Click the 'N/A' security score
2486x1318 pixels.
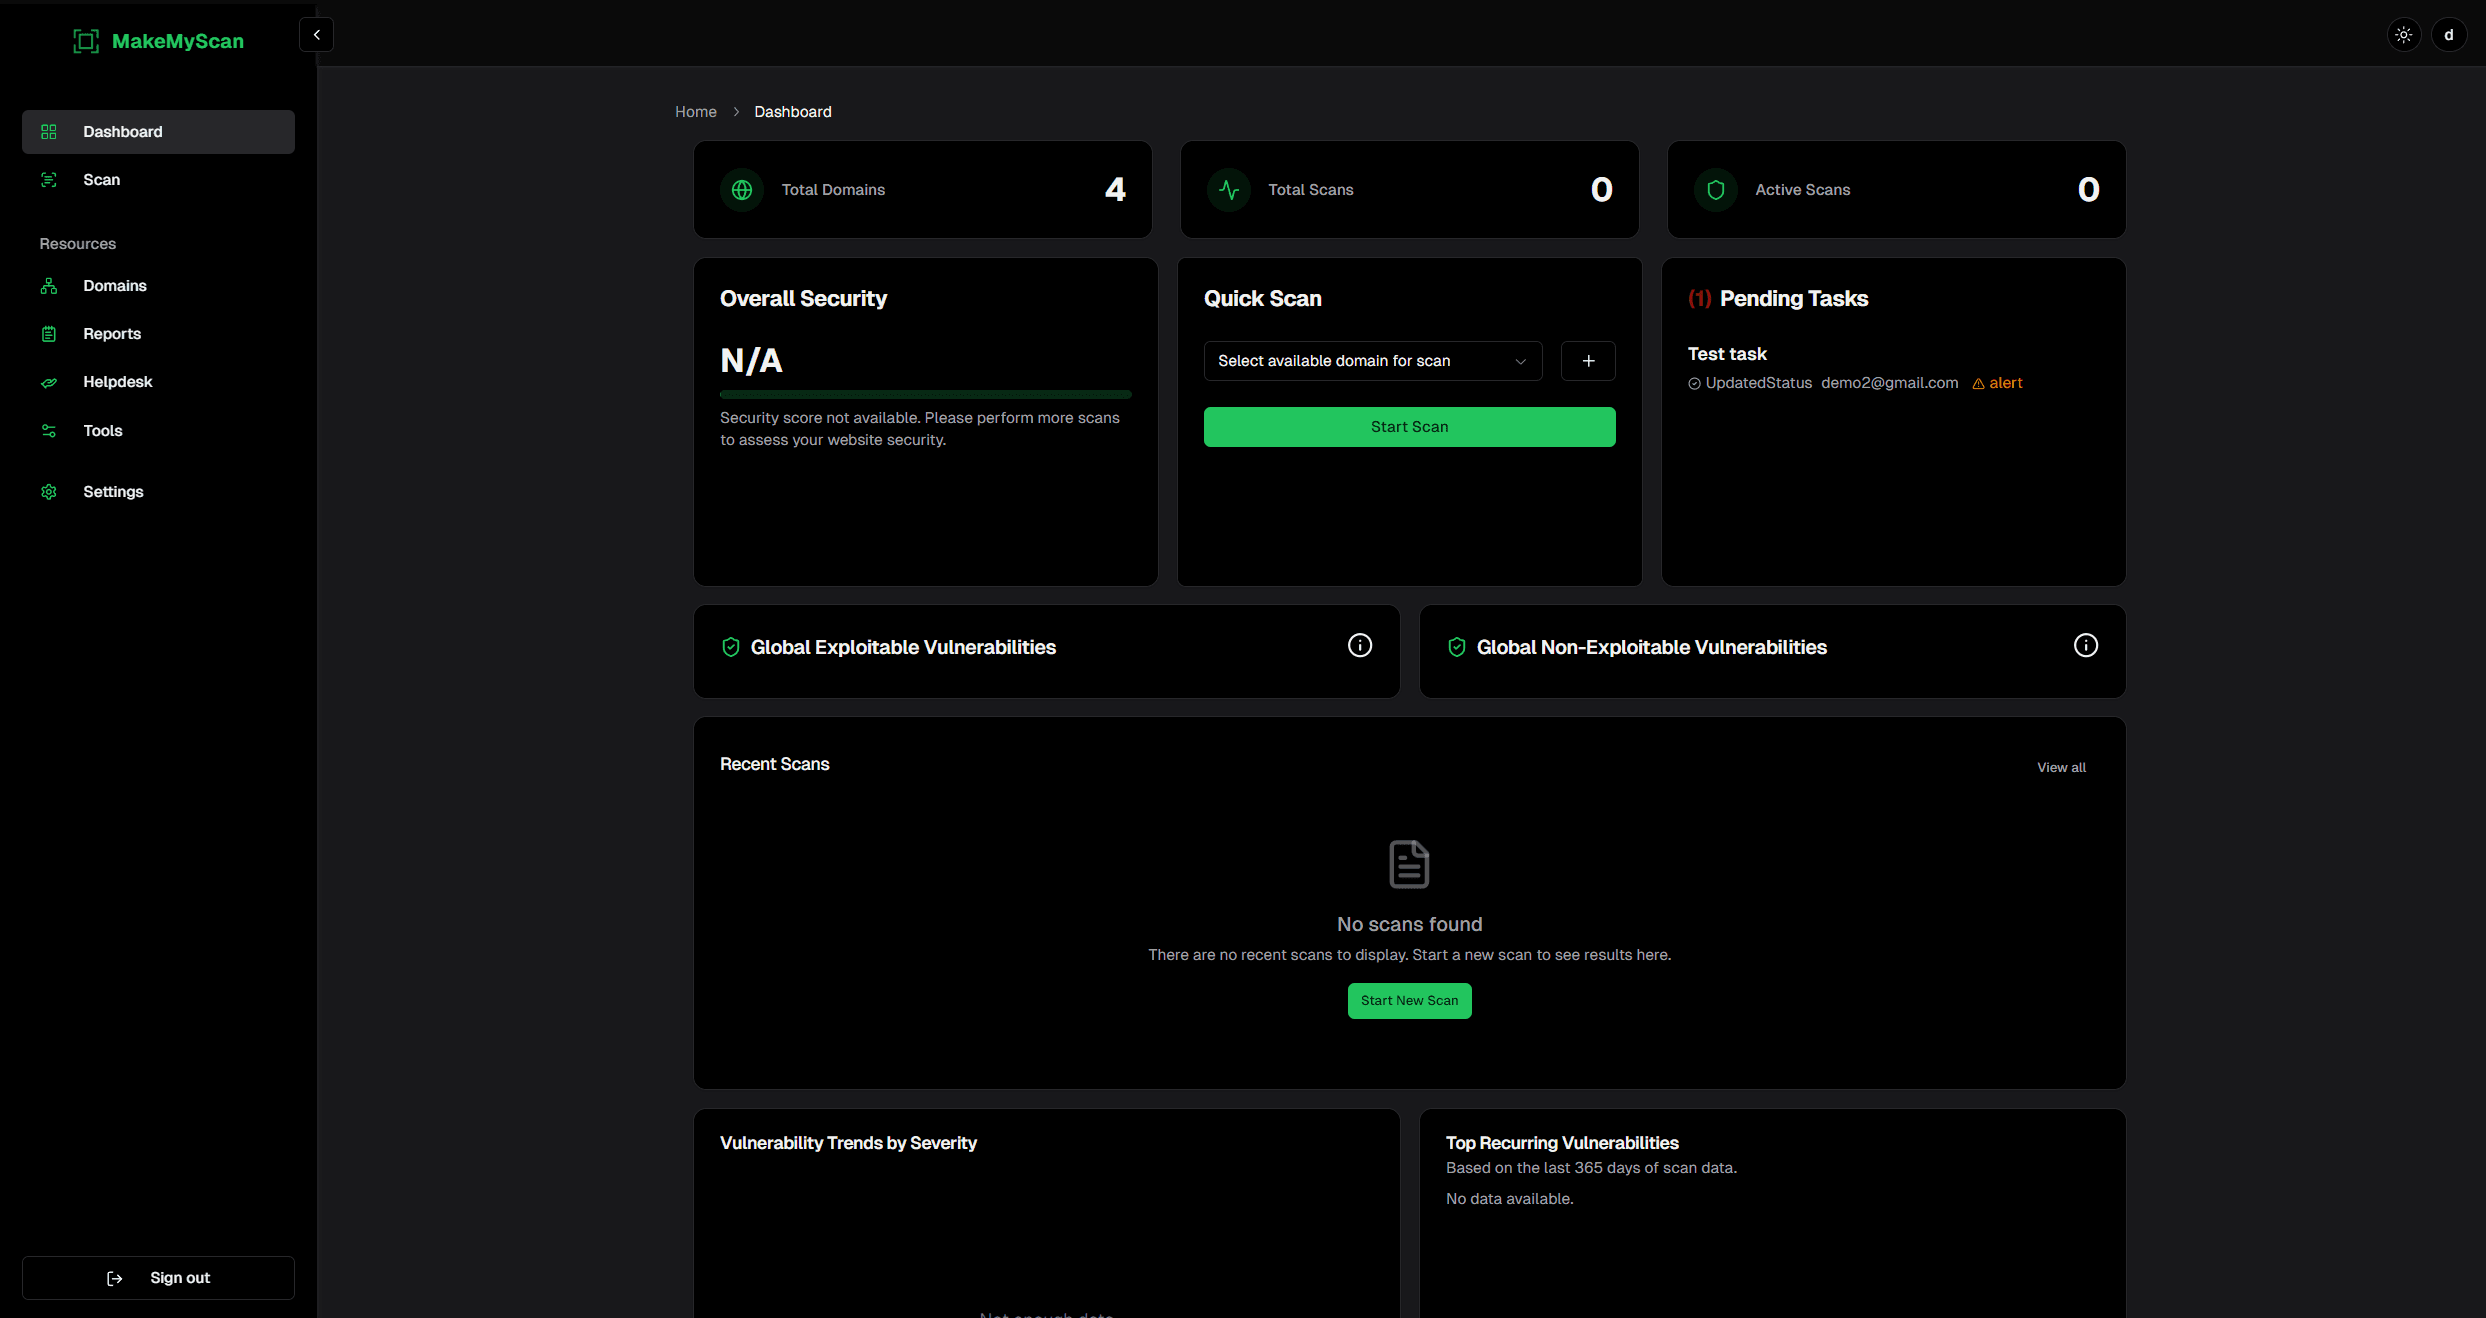click(x=751, y=361)
